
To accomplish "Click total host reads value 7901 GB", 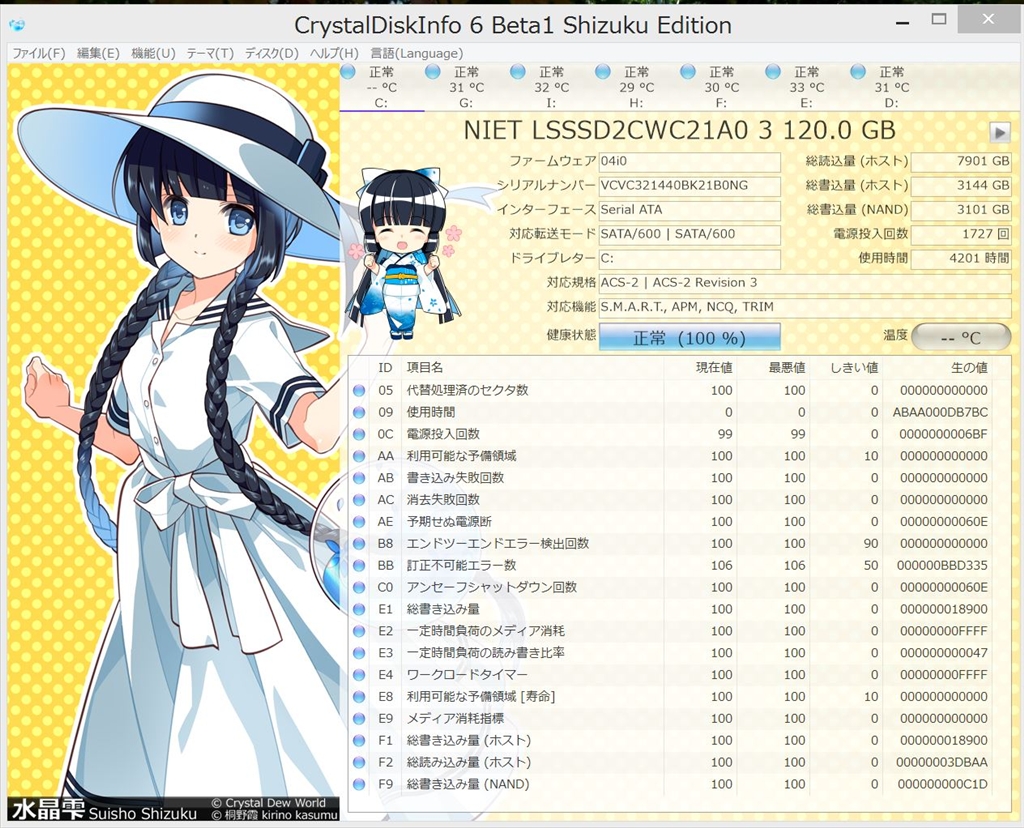I will [x=961, y=161].
